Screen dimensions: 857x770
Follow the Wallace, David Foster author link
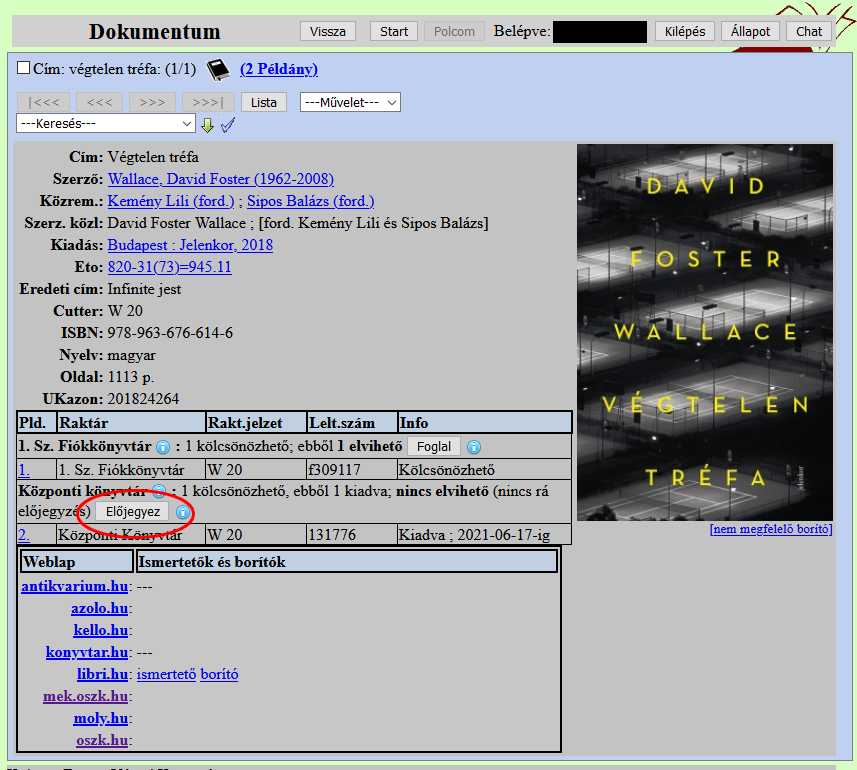(220, 179)
